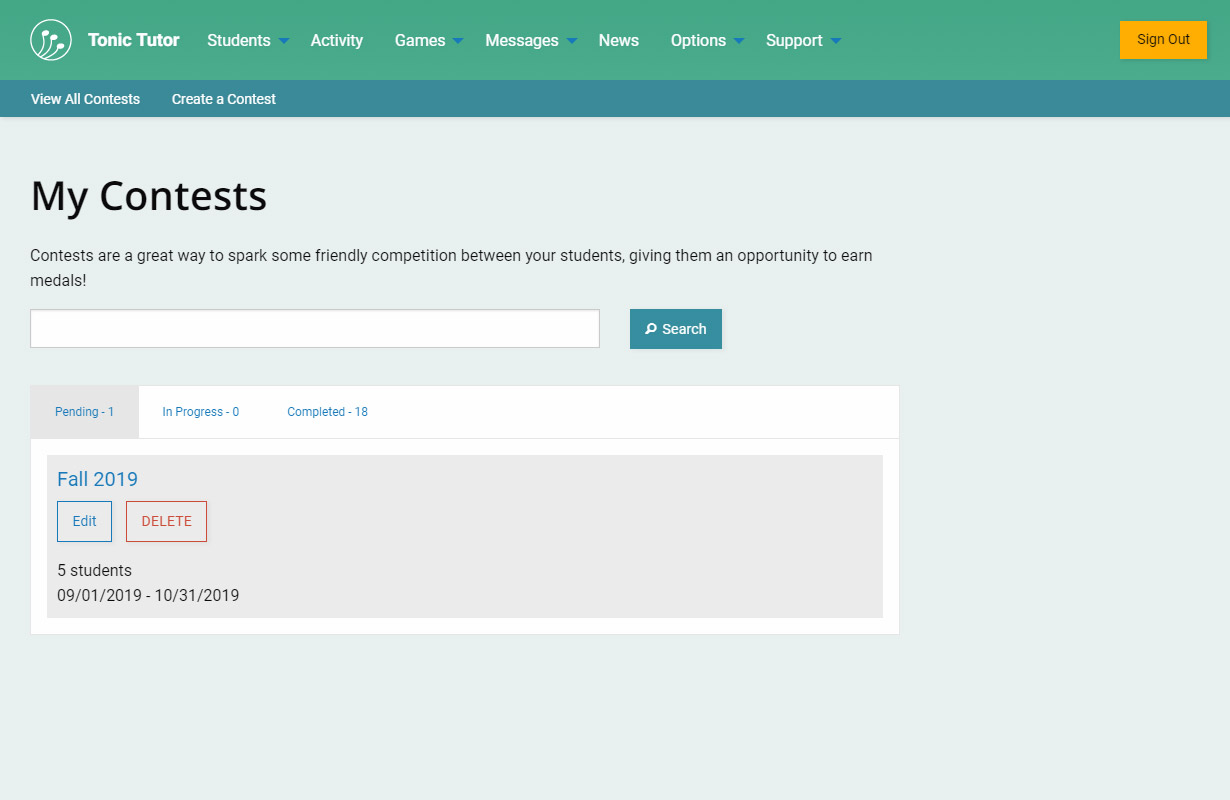Screen dimensions: 1230x800
Task: Open the Fall 2019 contest link
Action: tap(97, 479)
